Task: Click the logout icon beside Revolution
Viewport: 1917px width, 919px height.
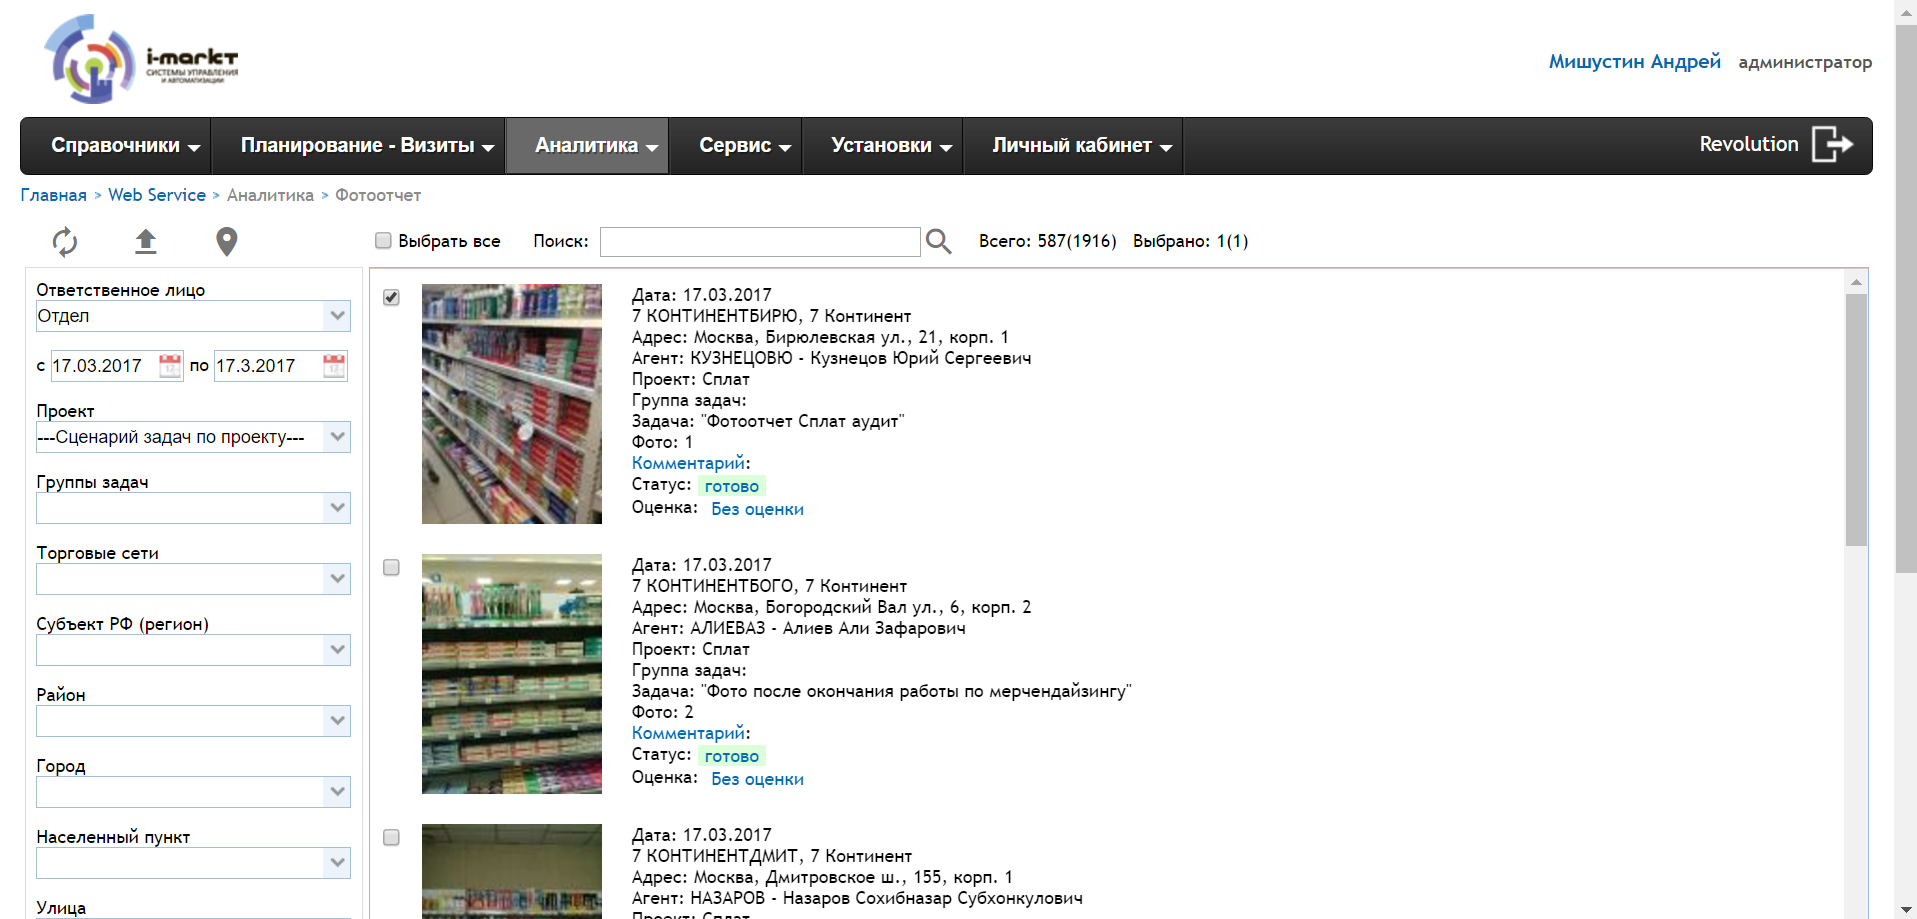Action: (x=1832, y=144)
